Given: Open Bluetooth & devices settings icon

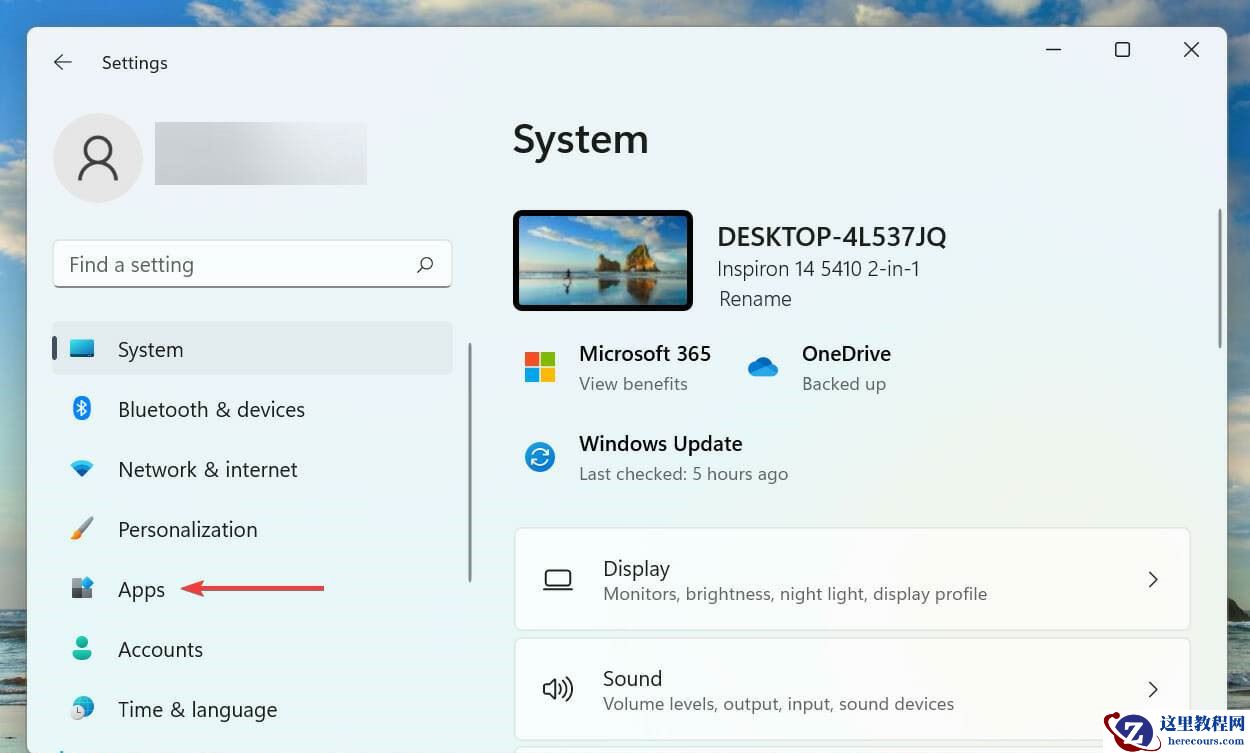Looking at the screenshot, I should [x=81, y=409].
